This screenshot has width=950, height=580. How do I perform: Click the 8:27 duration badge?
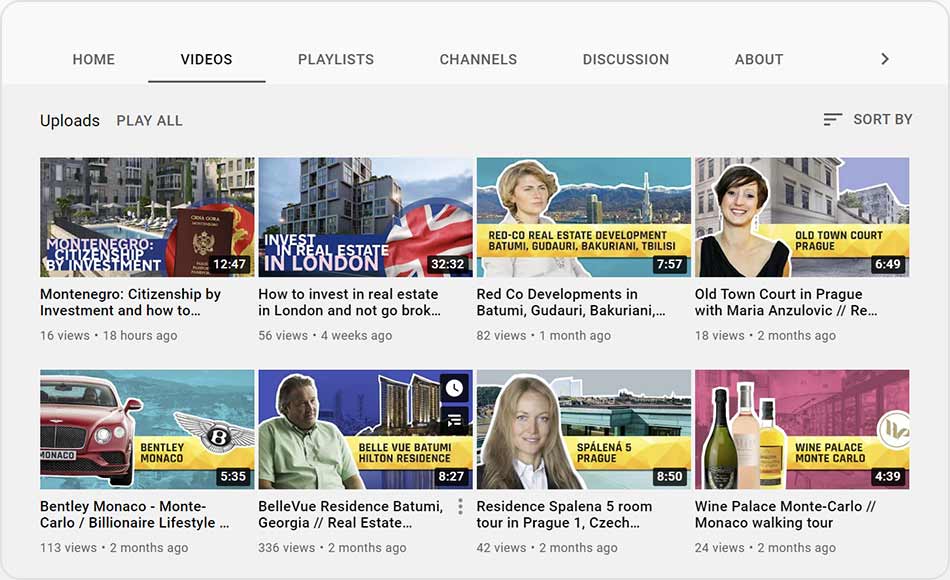pos(451,476)
